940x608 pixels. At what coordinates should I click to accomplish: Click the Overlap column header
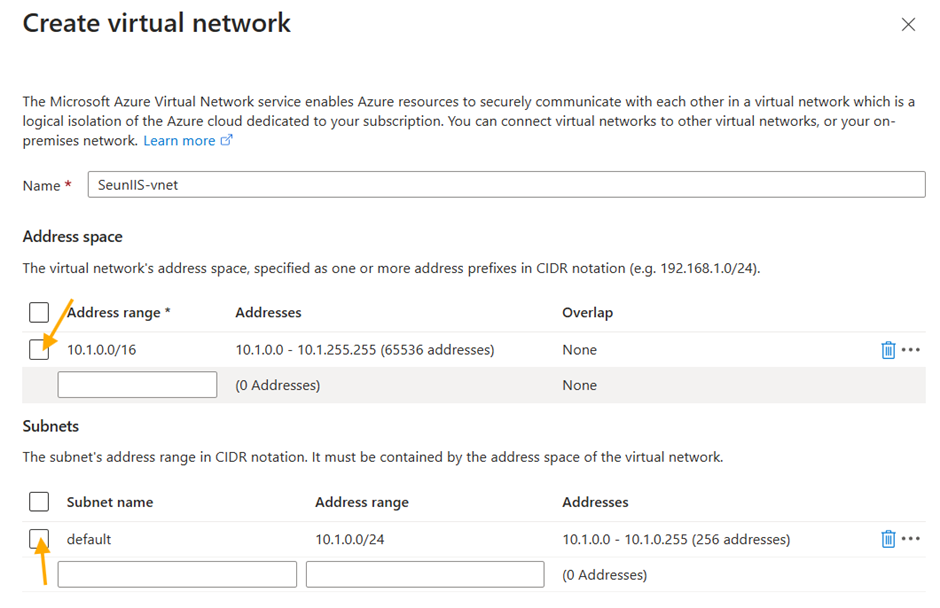(x=587, y=313)
